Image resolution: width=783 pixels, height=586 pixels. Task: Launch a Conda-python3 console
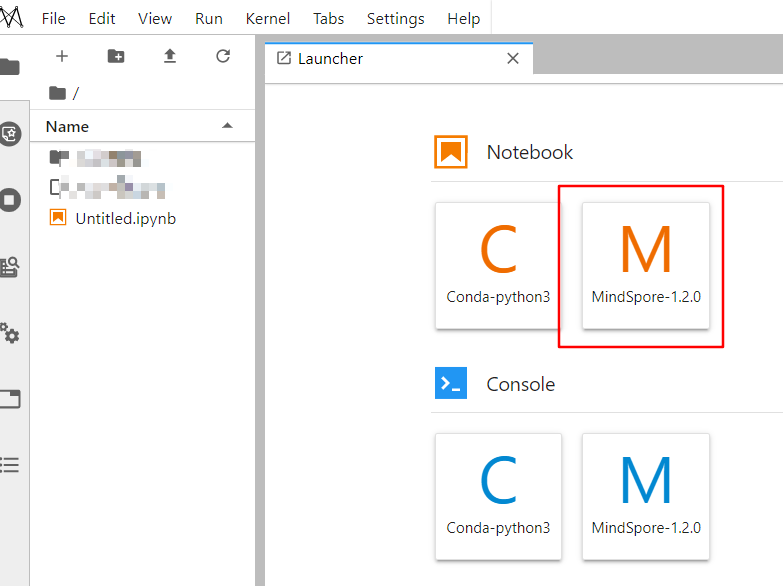498,497
